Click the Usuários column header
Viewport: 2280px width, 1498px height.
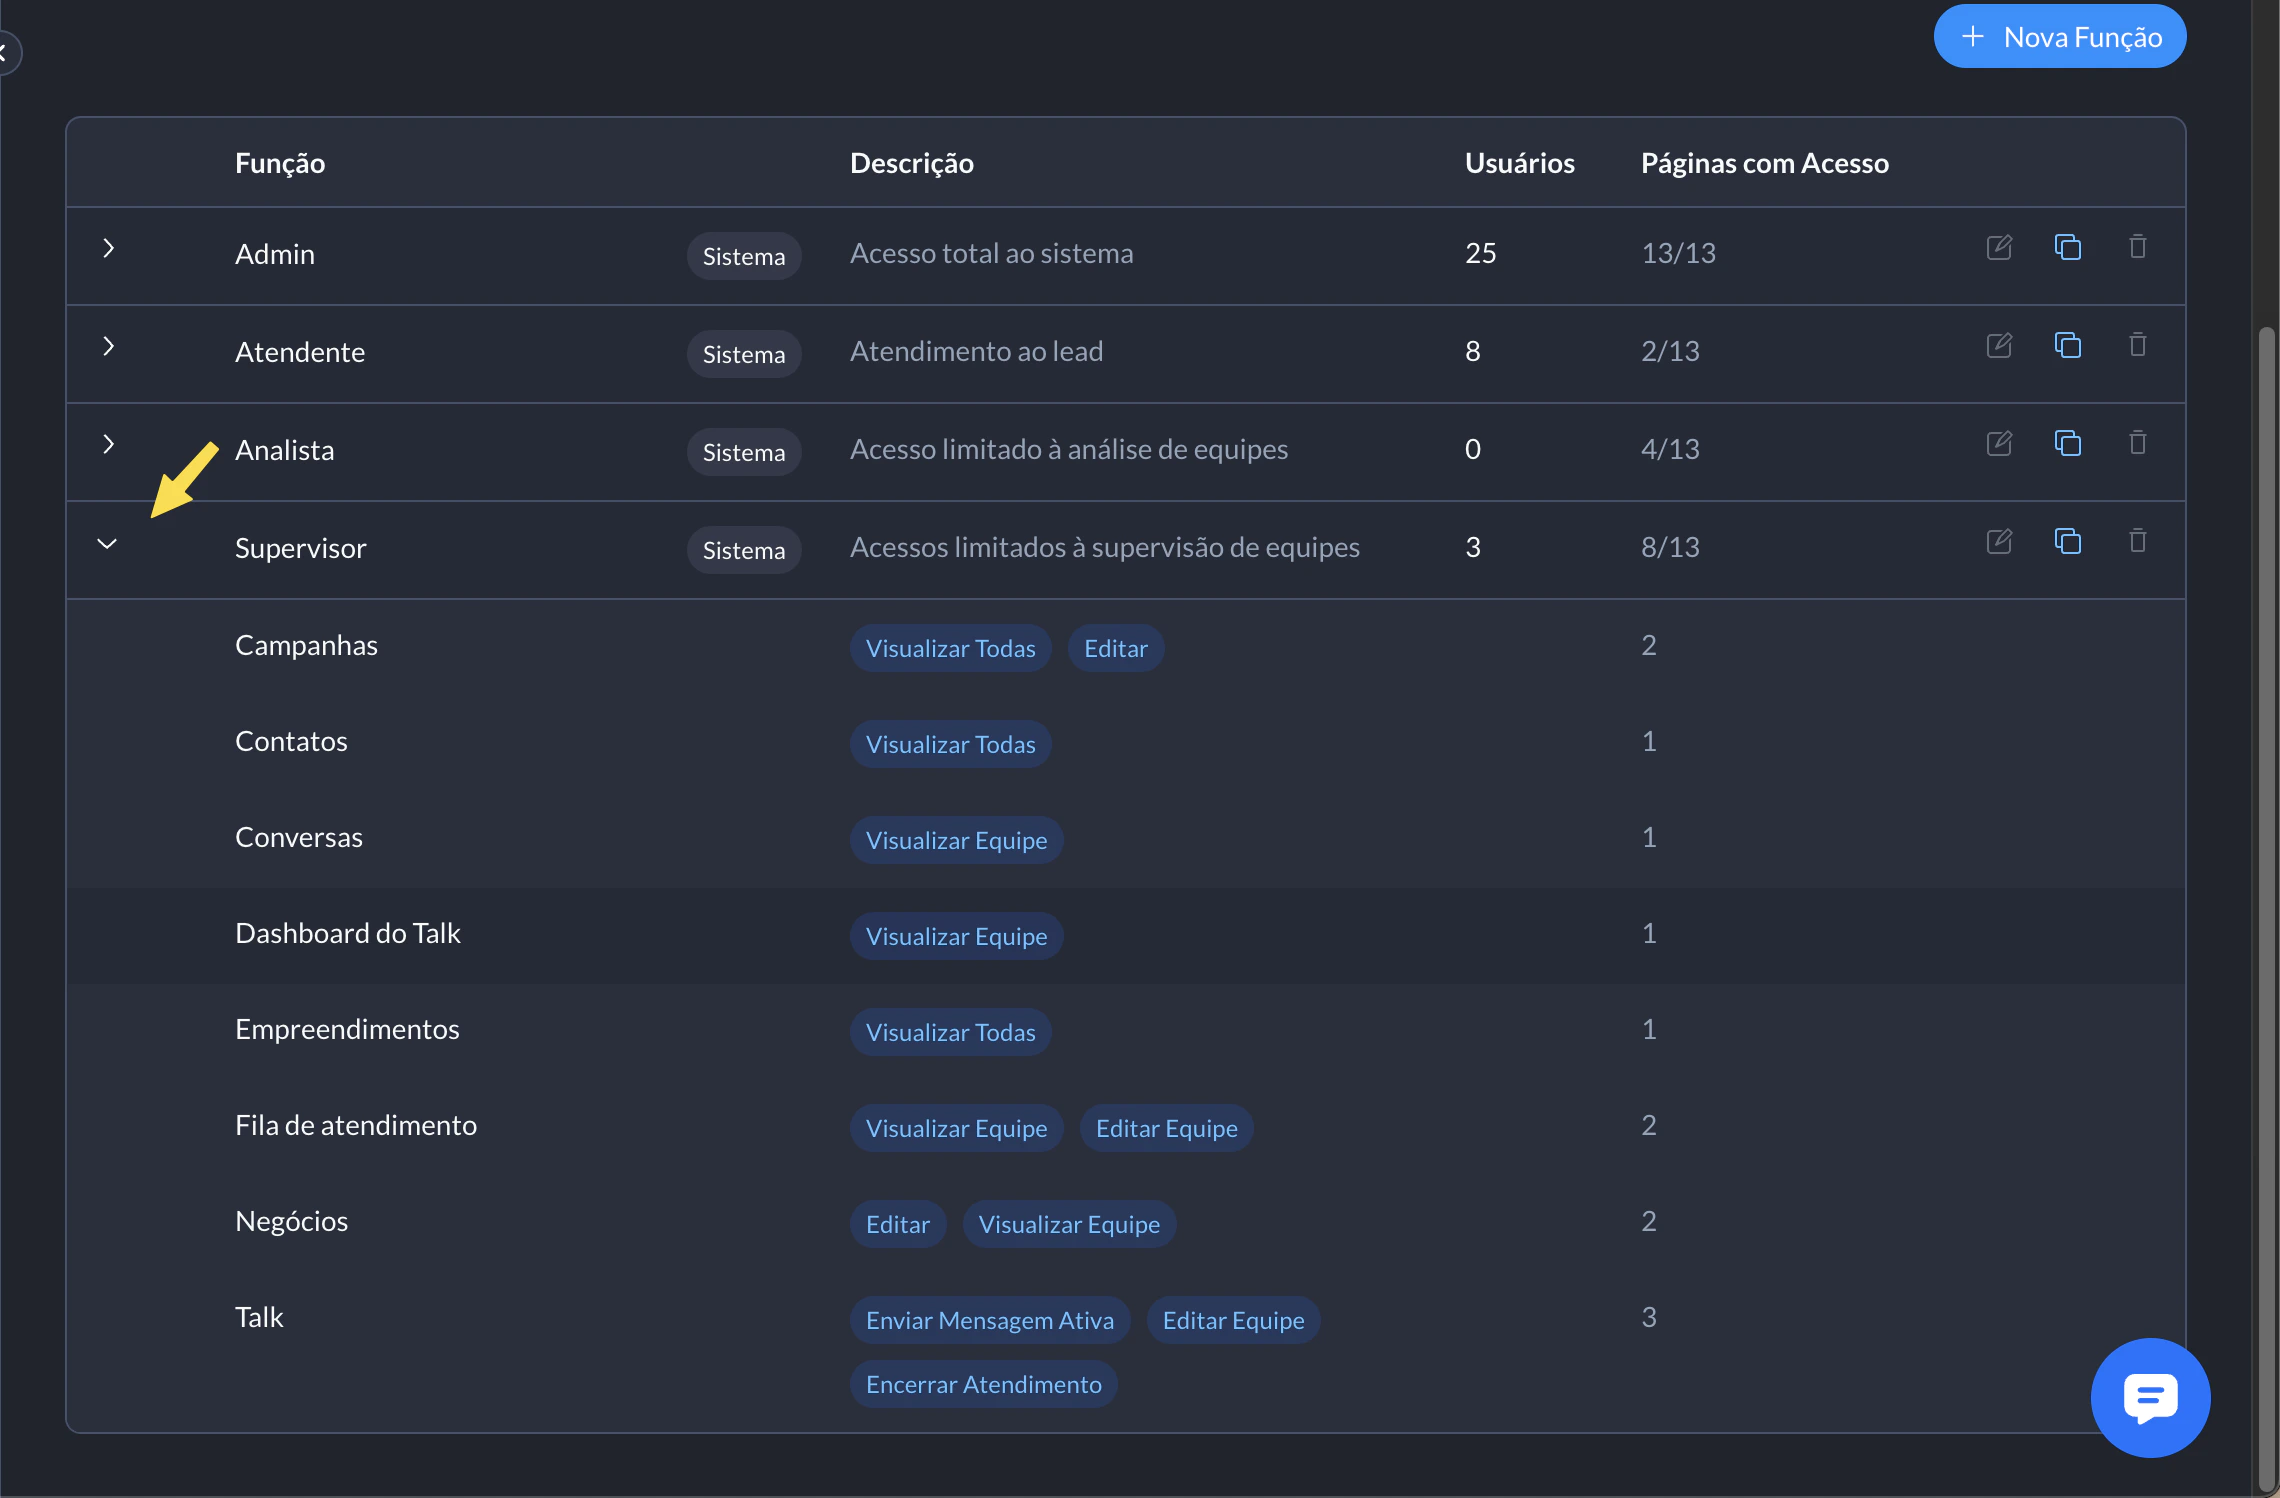click(1519, 163)
